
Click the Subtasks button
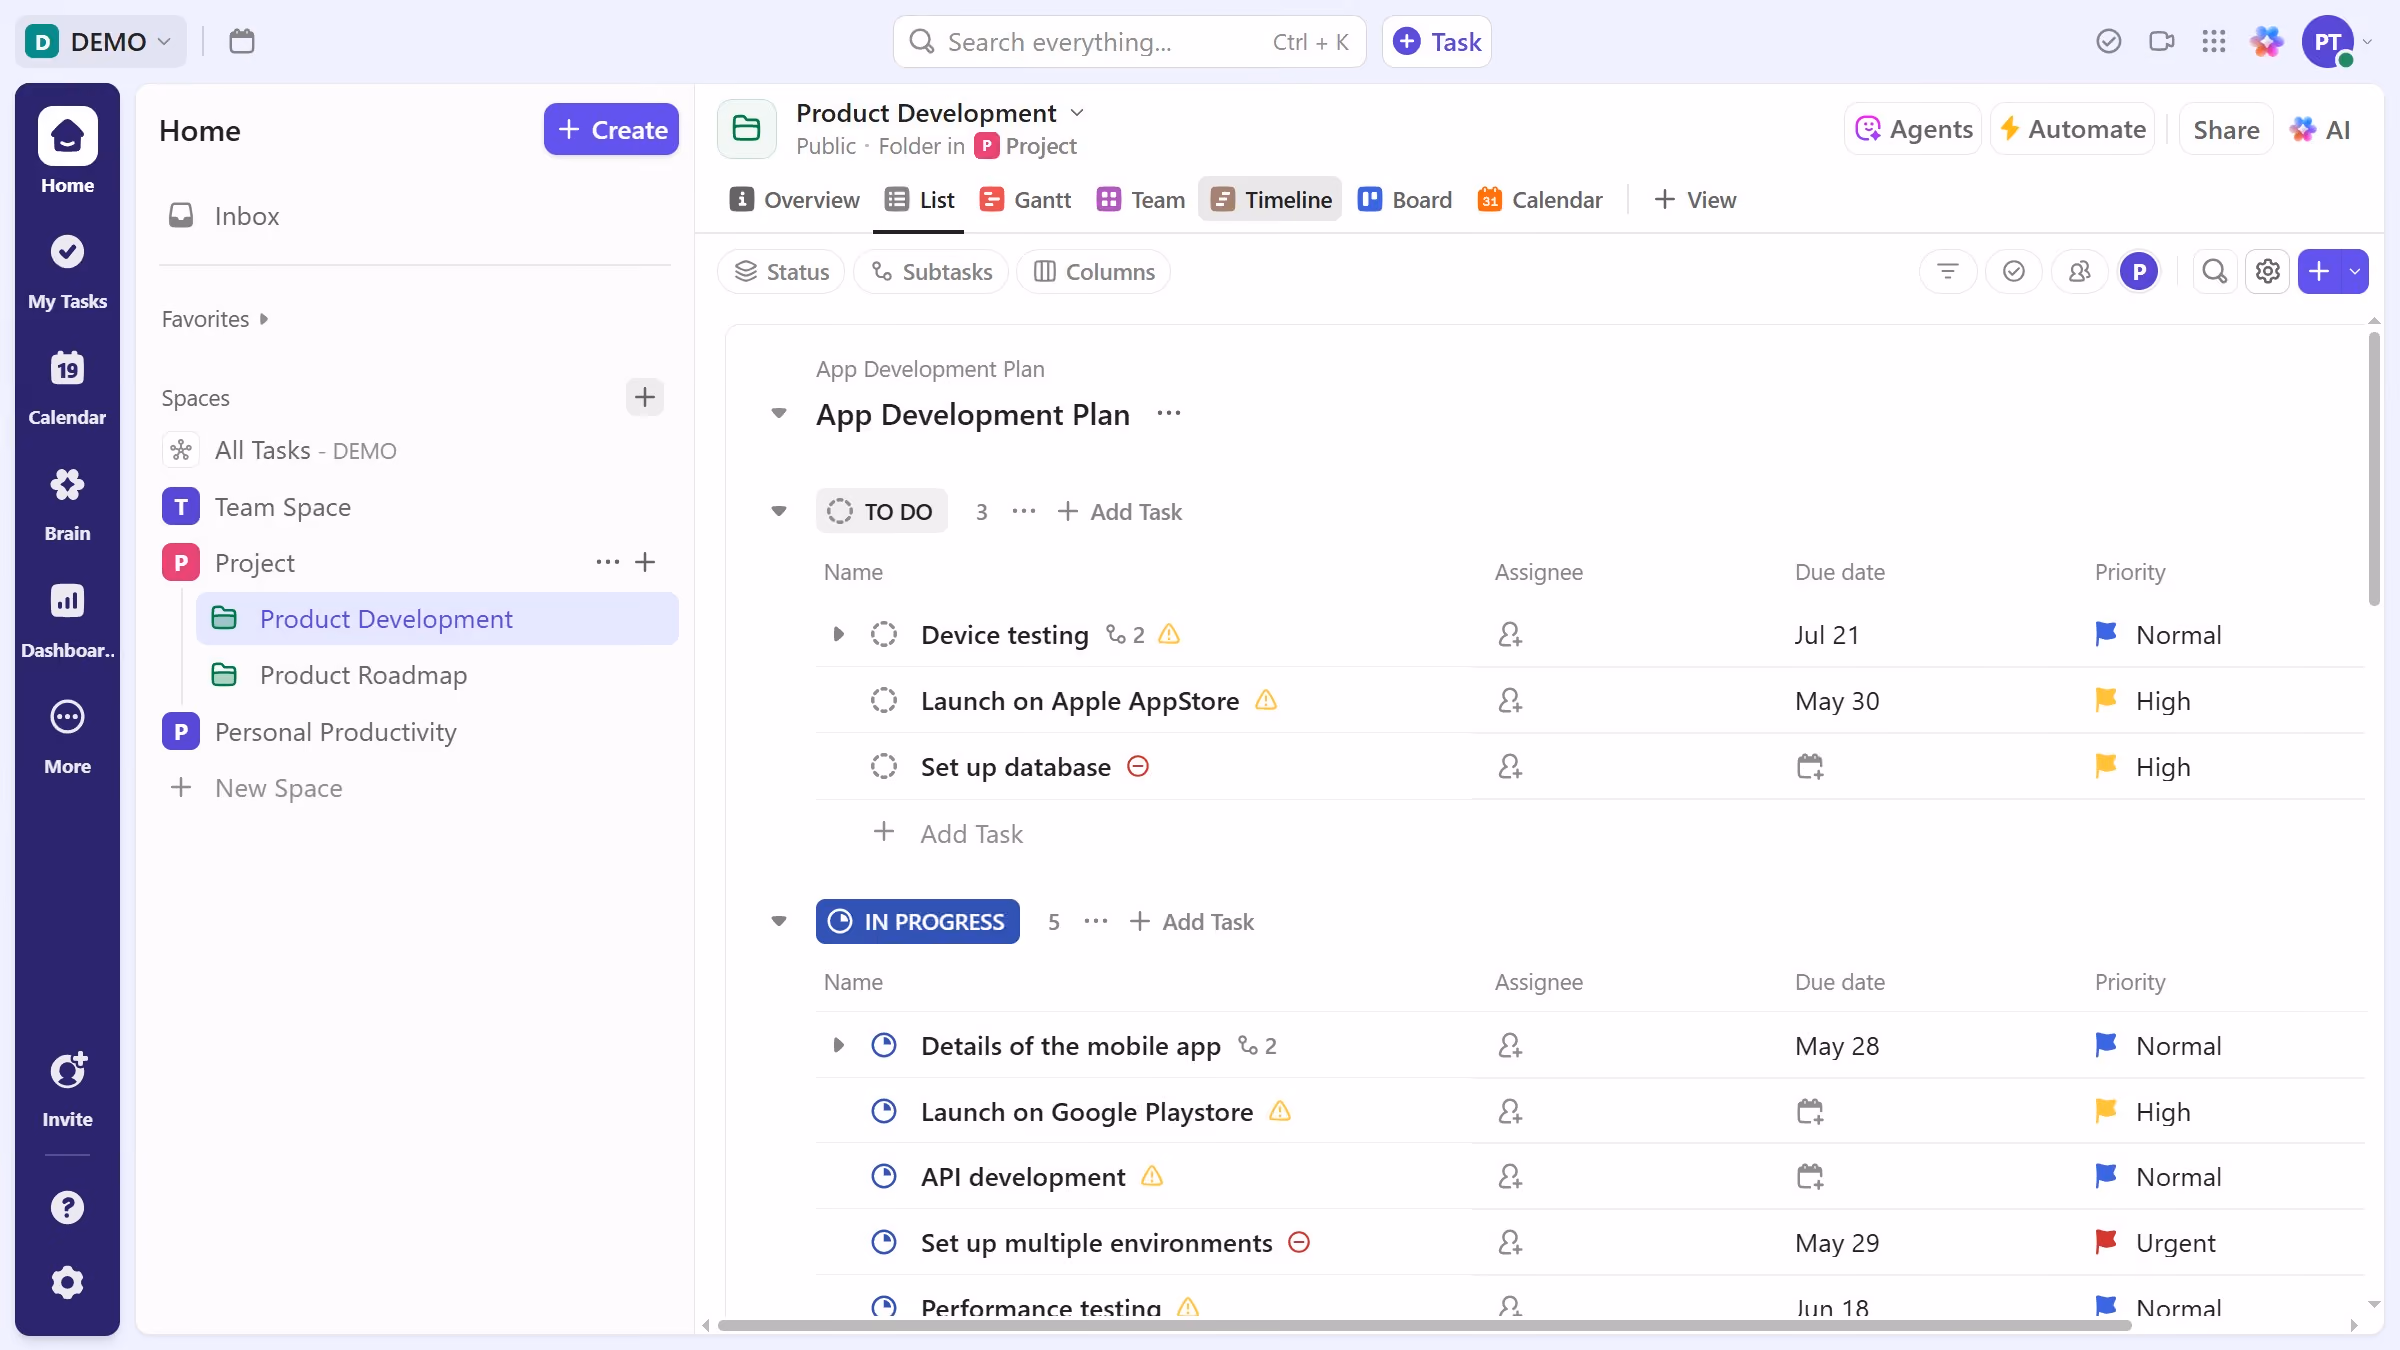931,271
